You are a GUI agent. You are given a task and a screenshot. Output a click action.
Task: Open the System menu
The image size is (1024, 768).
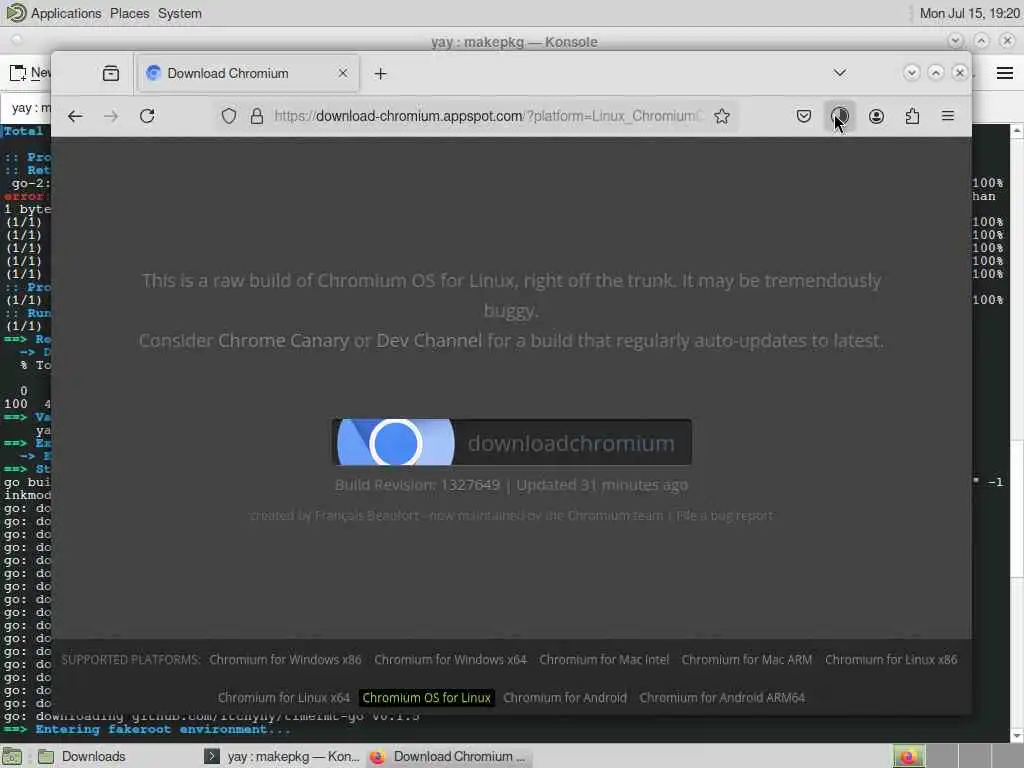tap(180, 13)
